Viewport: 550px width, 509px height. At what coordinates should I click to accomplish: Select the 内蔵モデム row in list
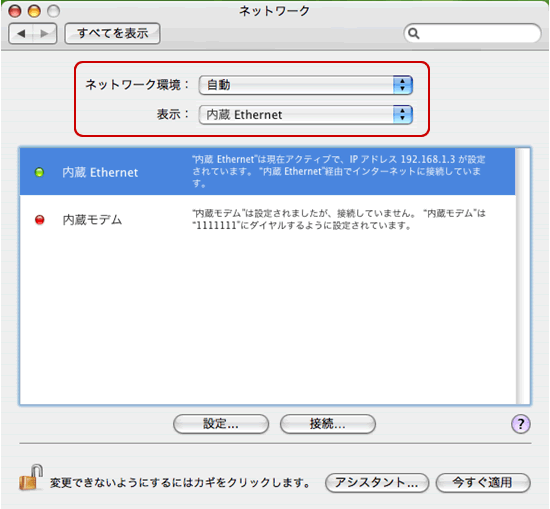pos(267,220)
